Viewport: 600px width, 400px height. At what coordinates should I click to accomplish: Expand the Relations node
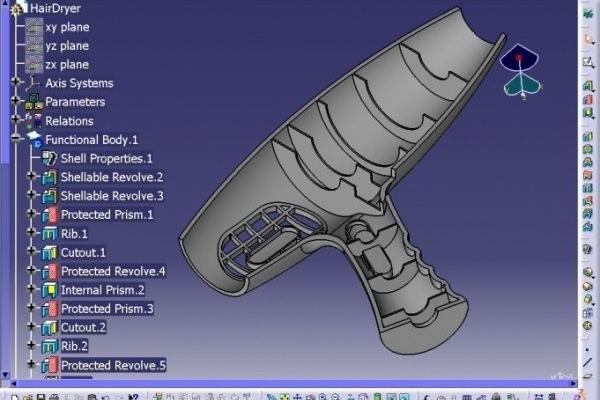click(x=16, y=119)
